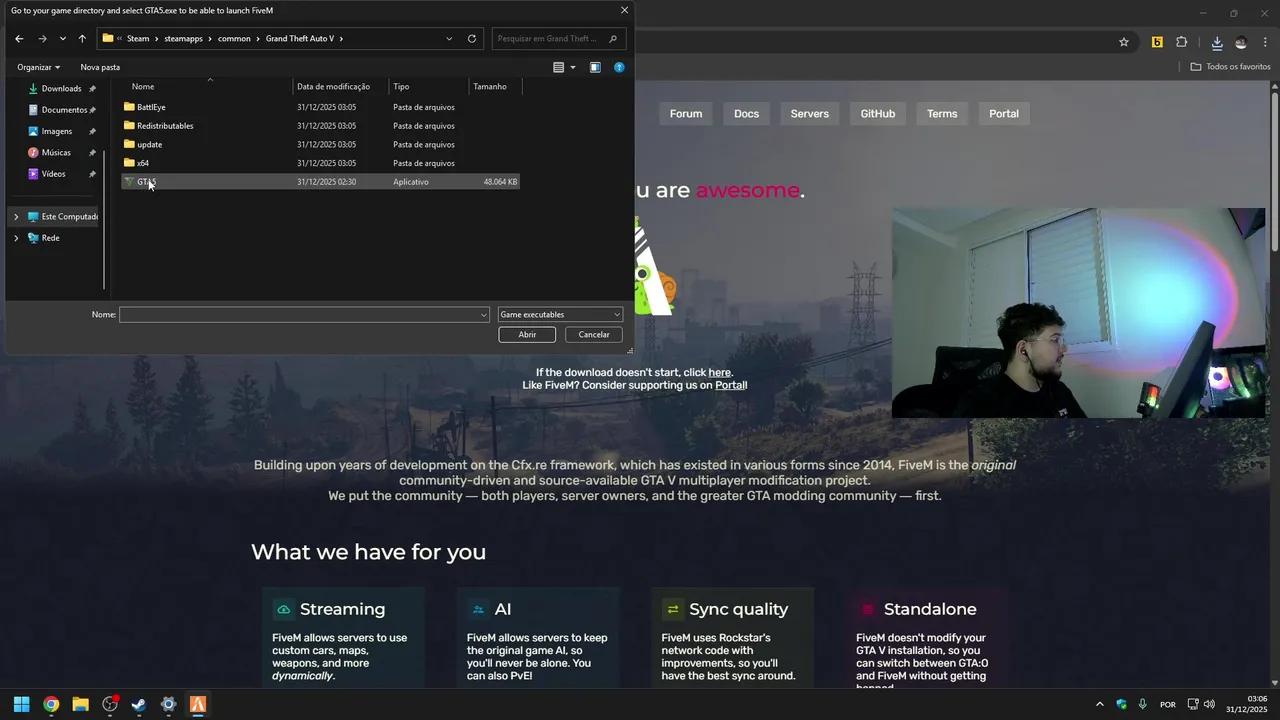Click the 'Portal' support link
This screenshot has height=720, width=1280.
click(x=730, y=385)
